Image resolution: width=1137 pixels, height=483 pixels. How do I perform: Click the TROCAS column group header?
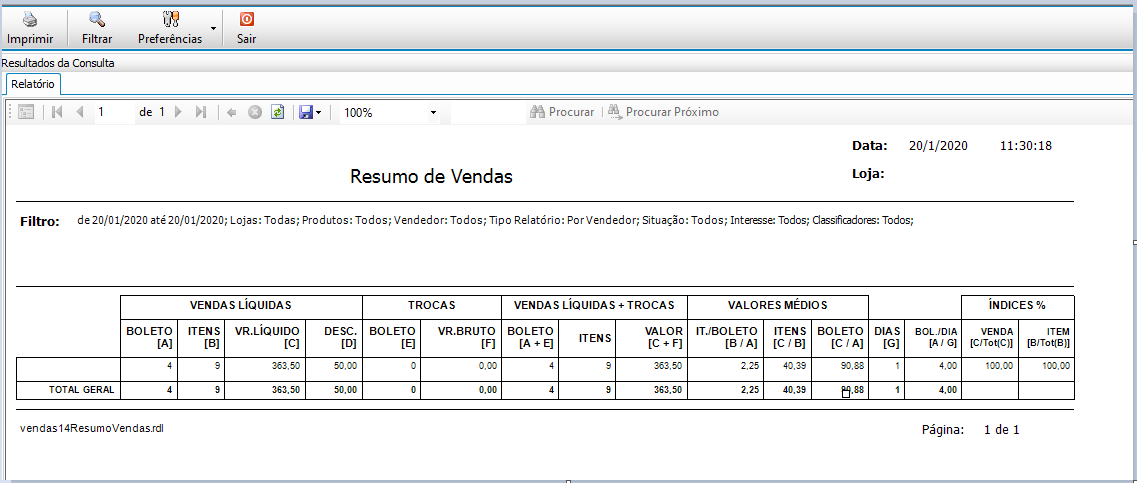pyautogui.click(x=431, y=305)
